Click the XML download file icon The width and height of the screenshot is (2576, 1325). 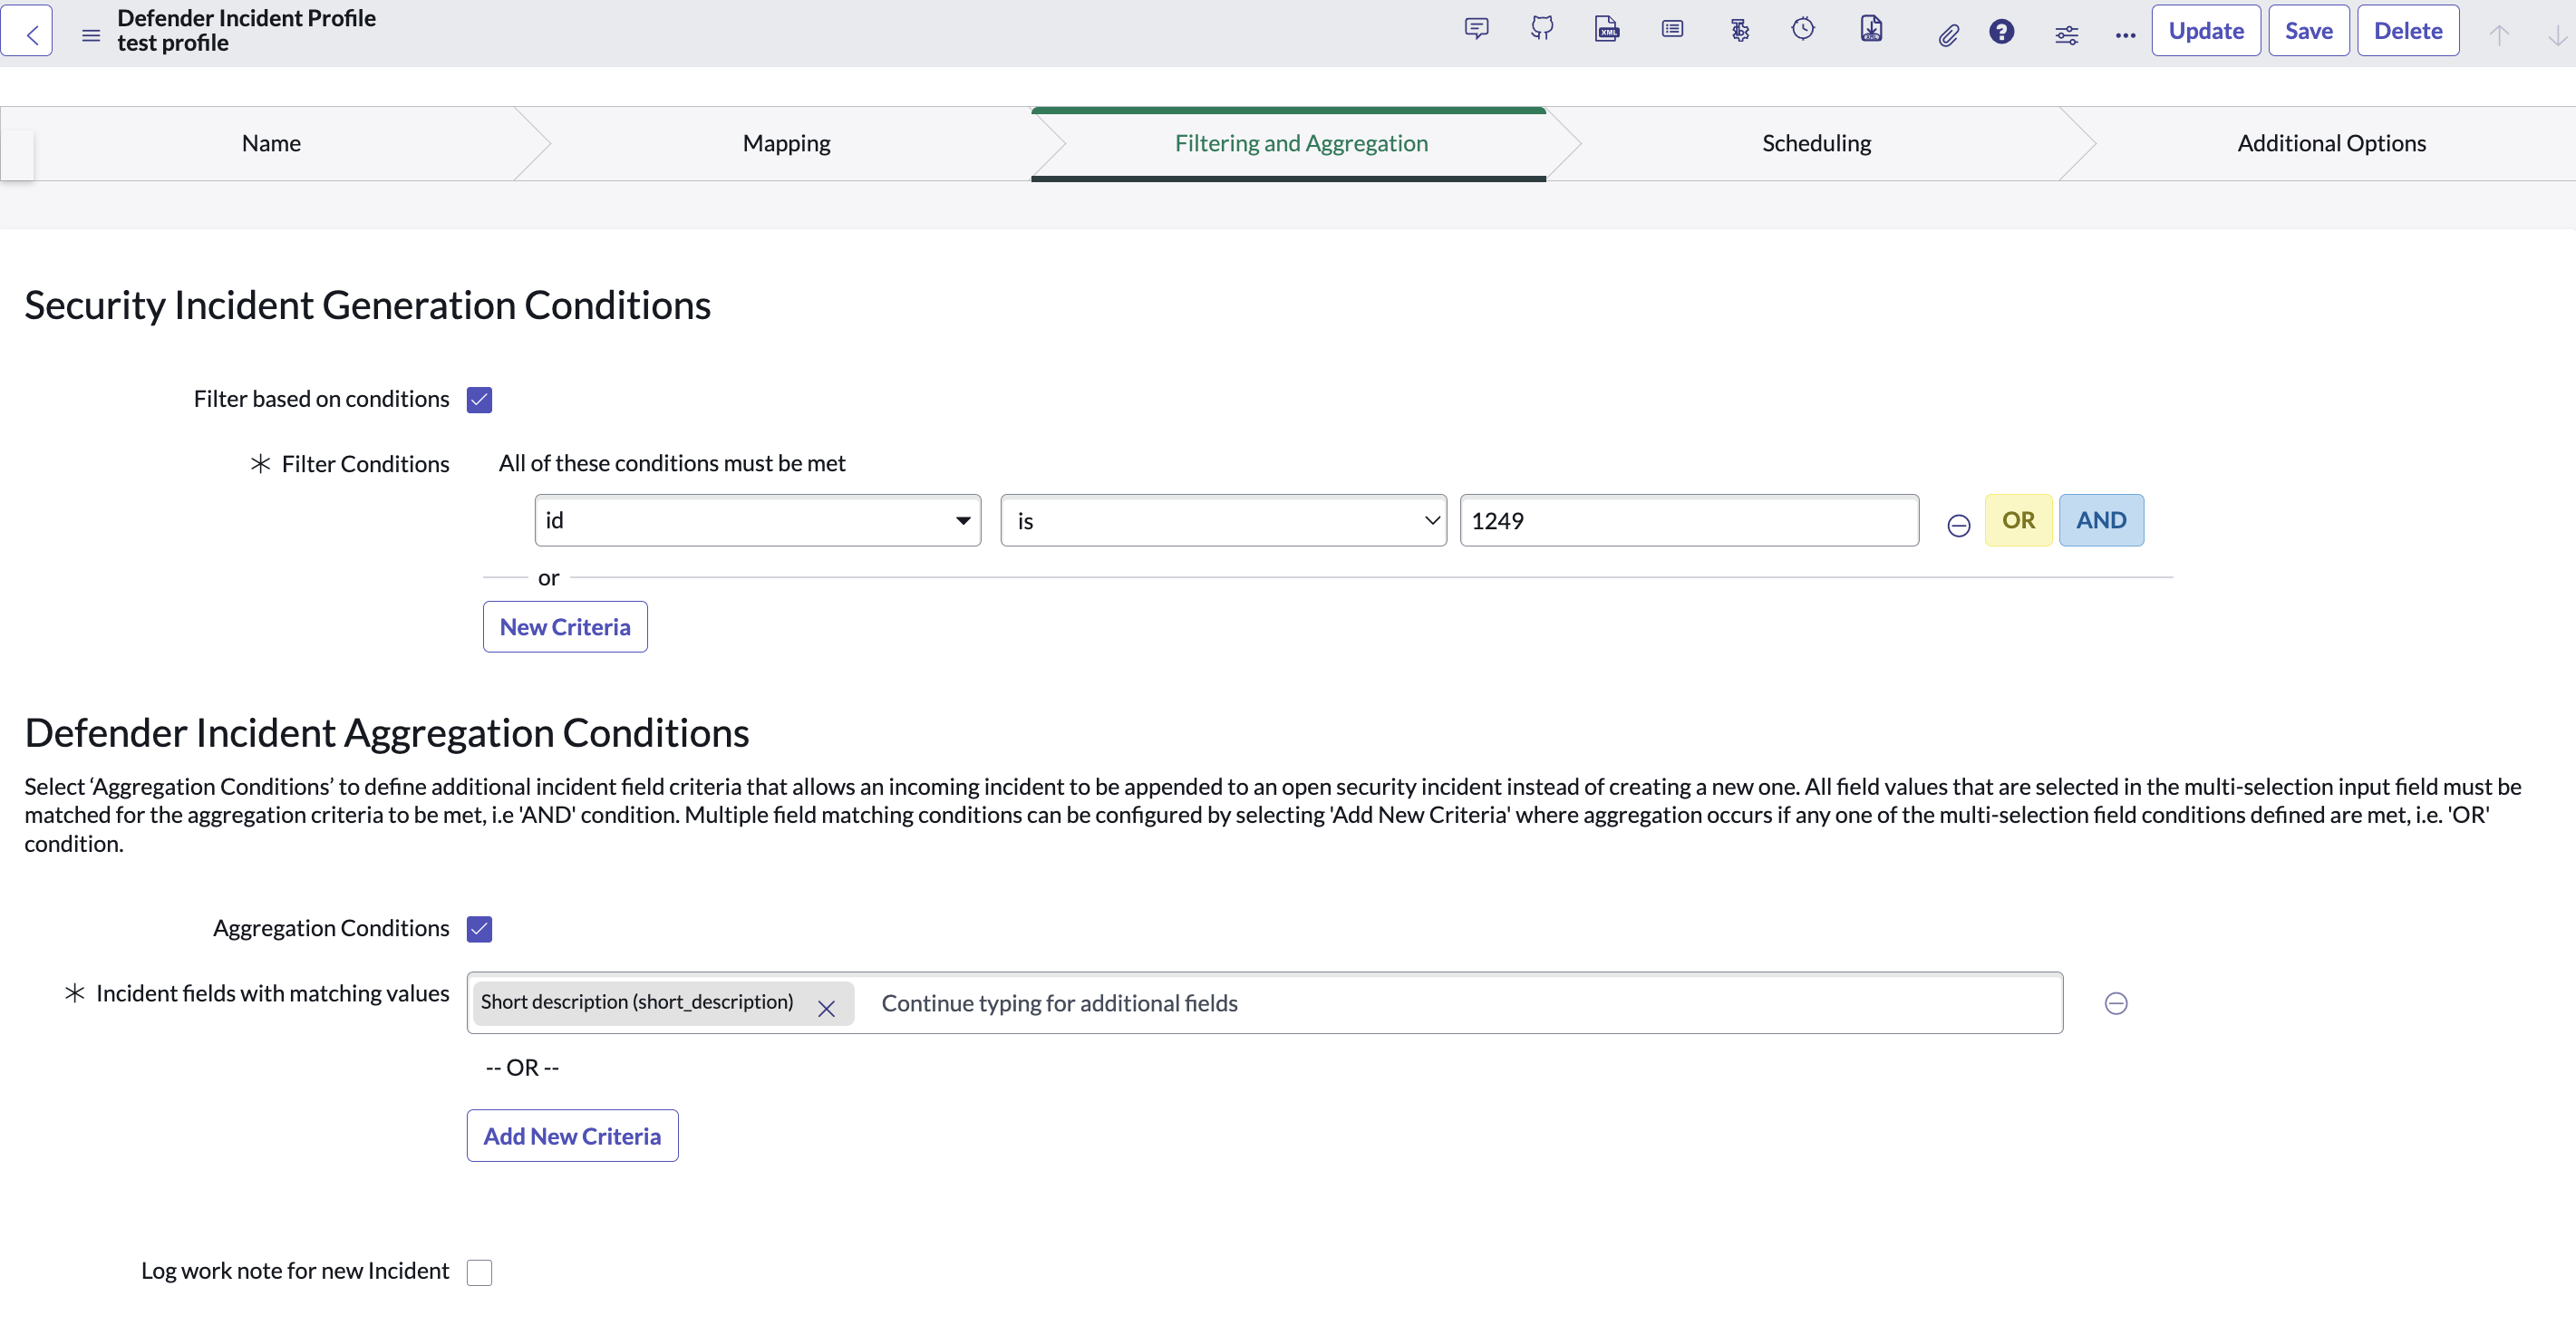1871,29
